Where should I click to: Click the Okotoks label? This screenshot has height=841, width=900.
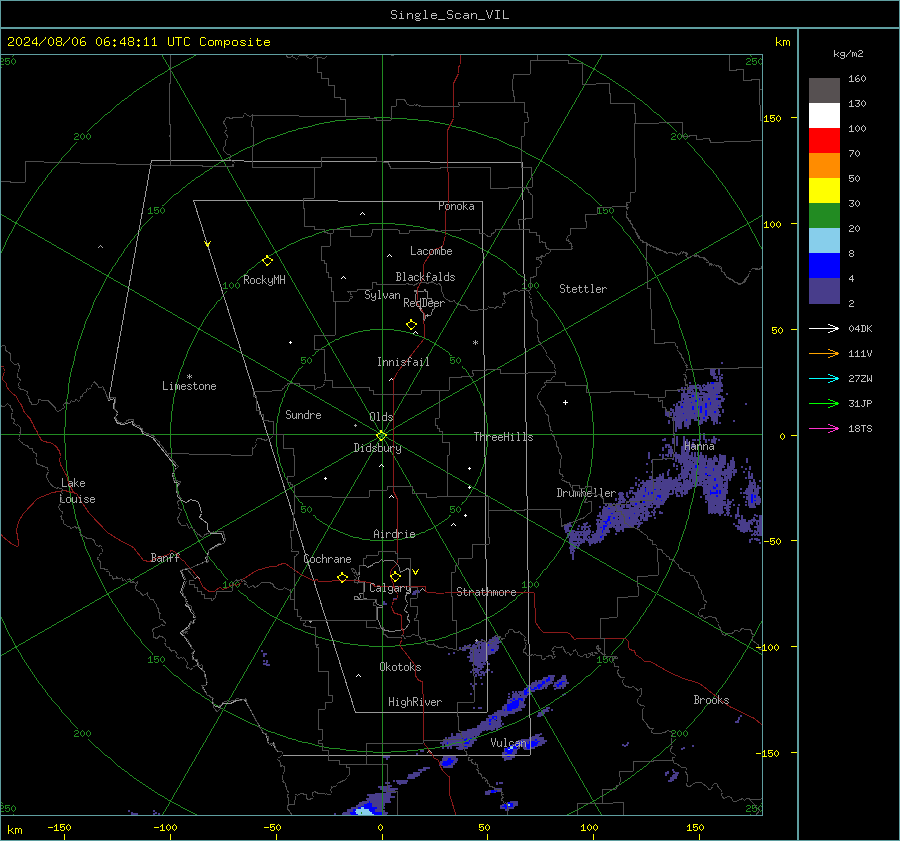coord(400,667)
